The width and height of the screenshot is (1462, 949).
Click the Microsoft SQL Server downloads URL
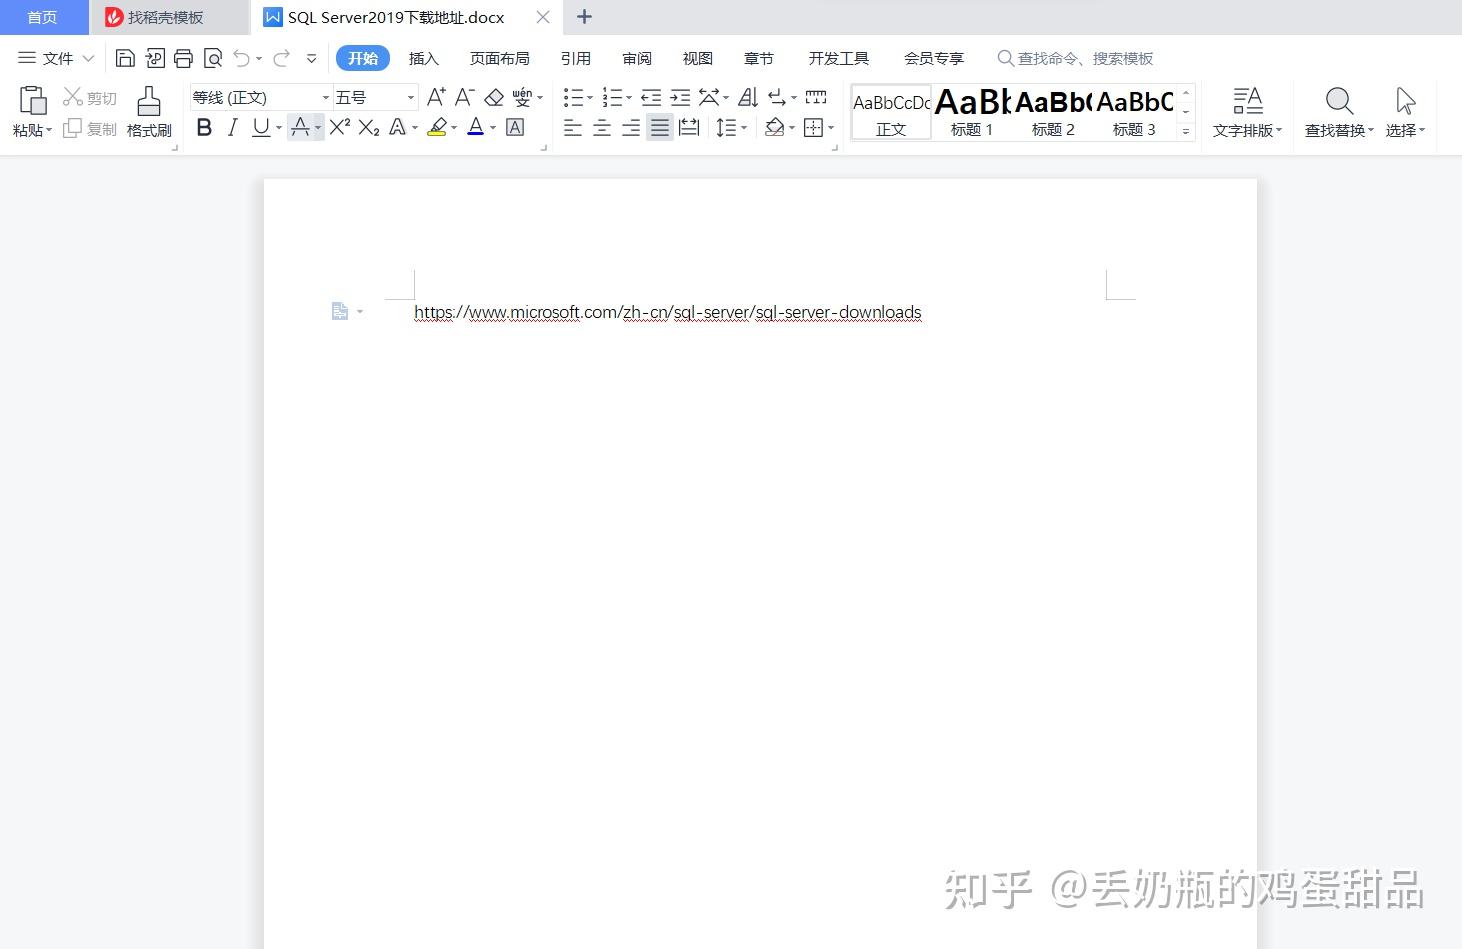pyautogui.click(x=668, y=312)
